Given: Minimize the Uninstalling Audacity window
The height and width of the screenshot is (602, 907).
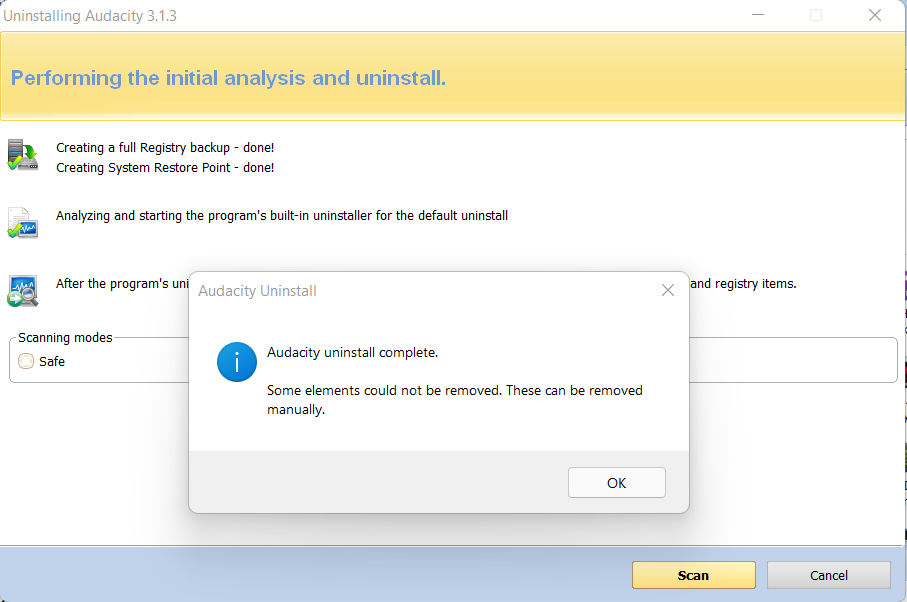Looking at the screenshot, I should point(758,15).
